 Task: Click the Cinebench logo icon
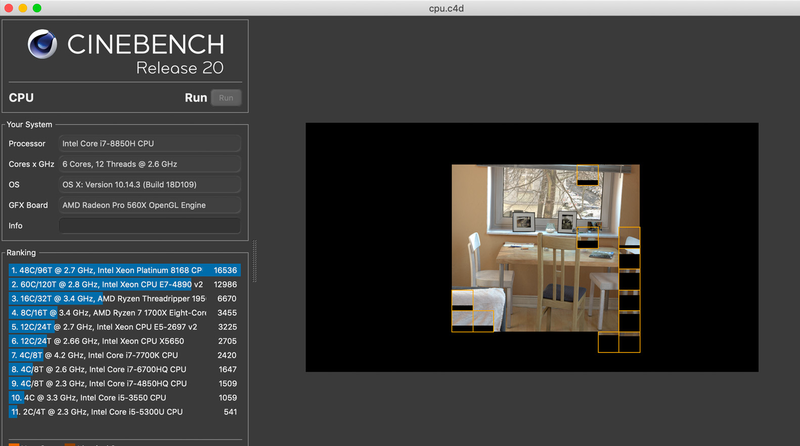click(42, 44)
